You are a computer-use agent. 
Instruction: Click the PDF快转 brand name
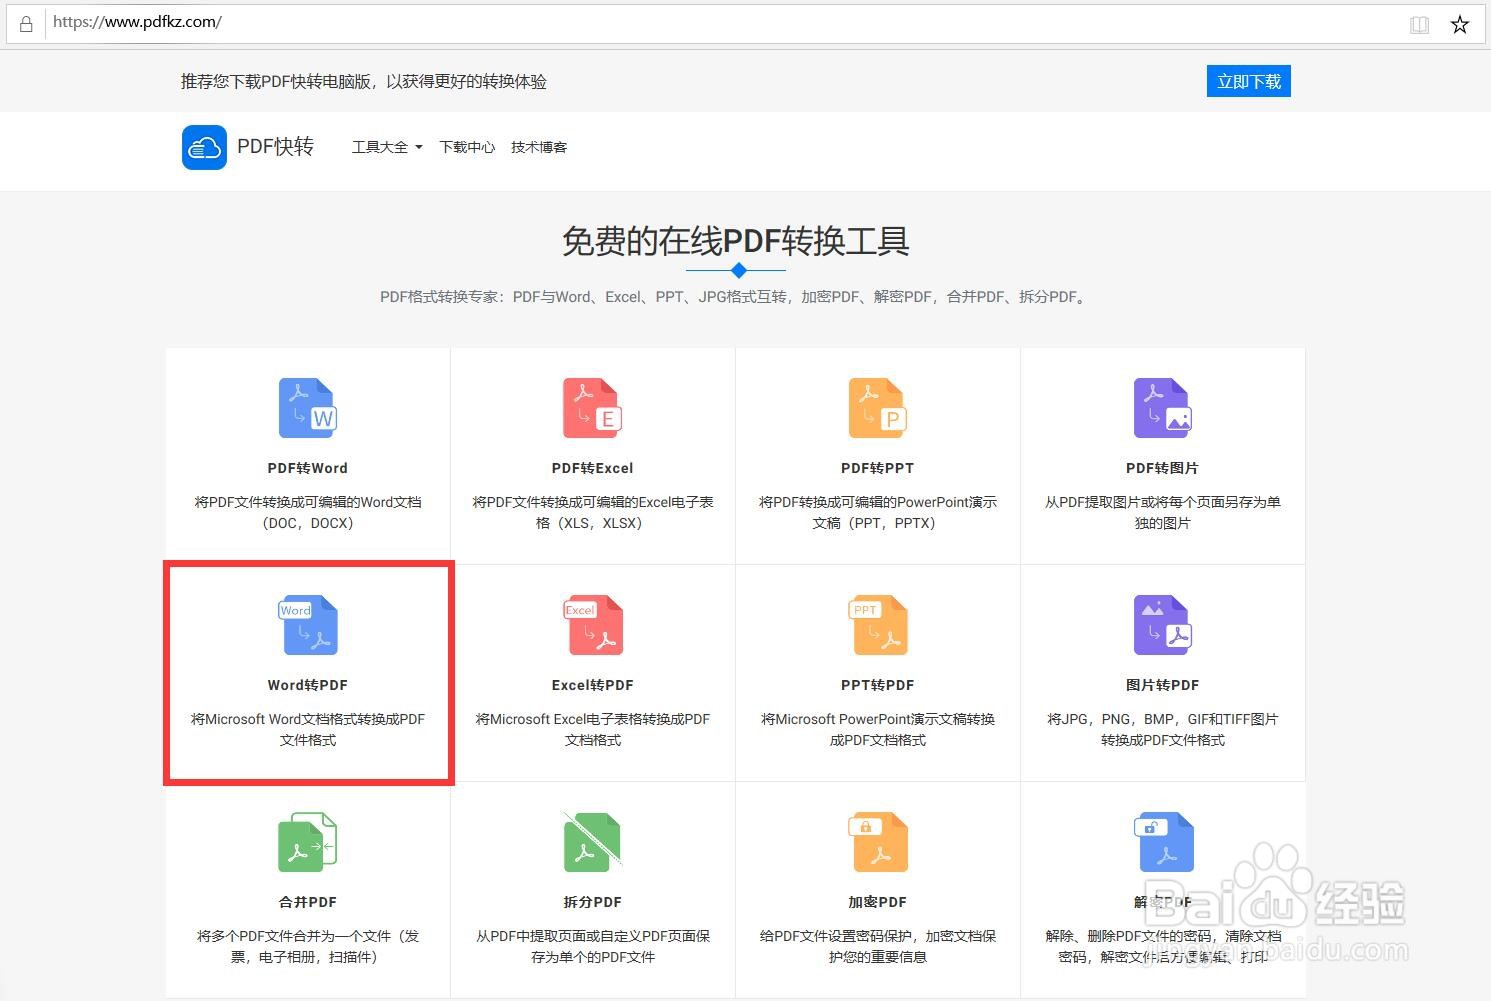(x=275, y=147)
